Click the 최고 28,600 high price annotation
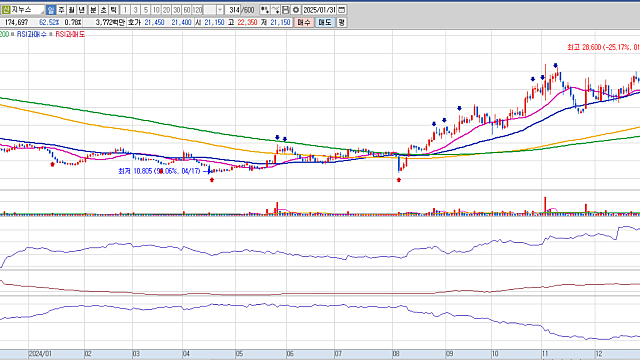Screen dimensions: 640x360 [603, 47]
